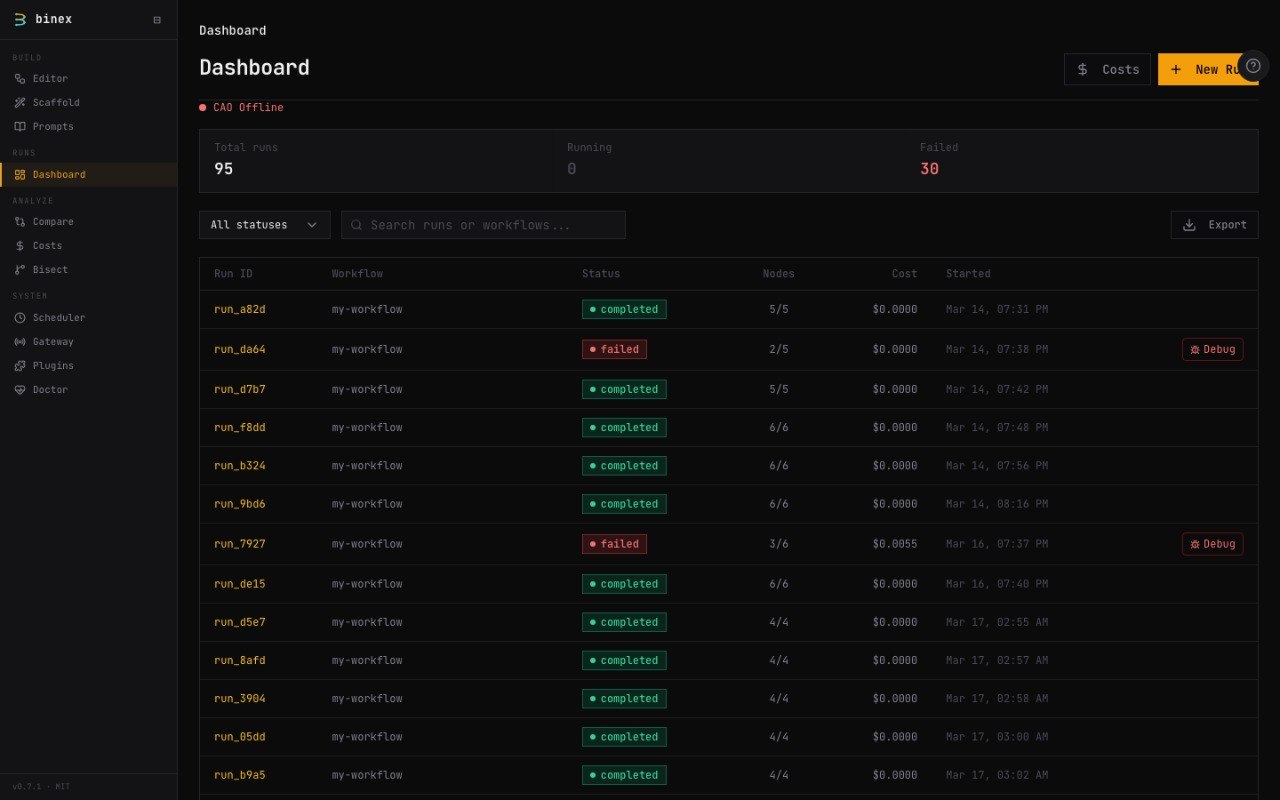
Task: Click the dollar icon in Costs button
Action: point(1082,69)
